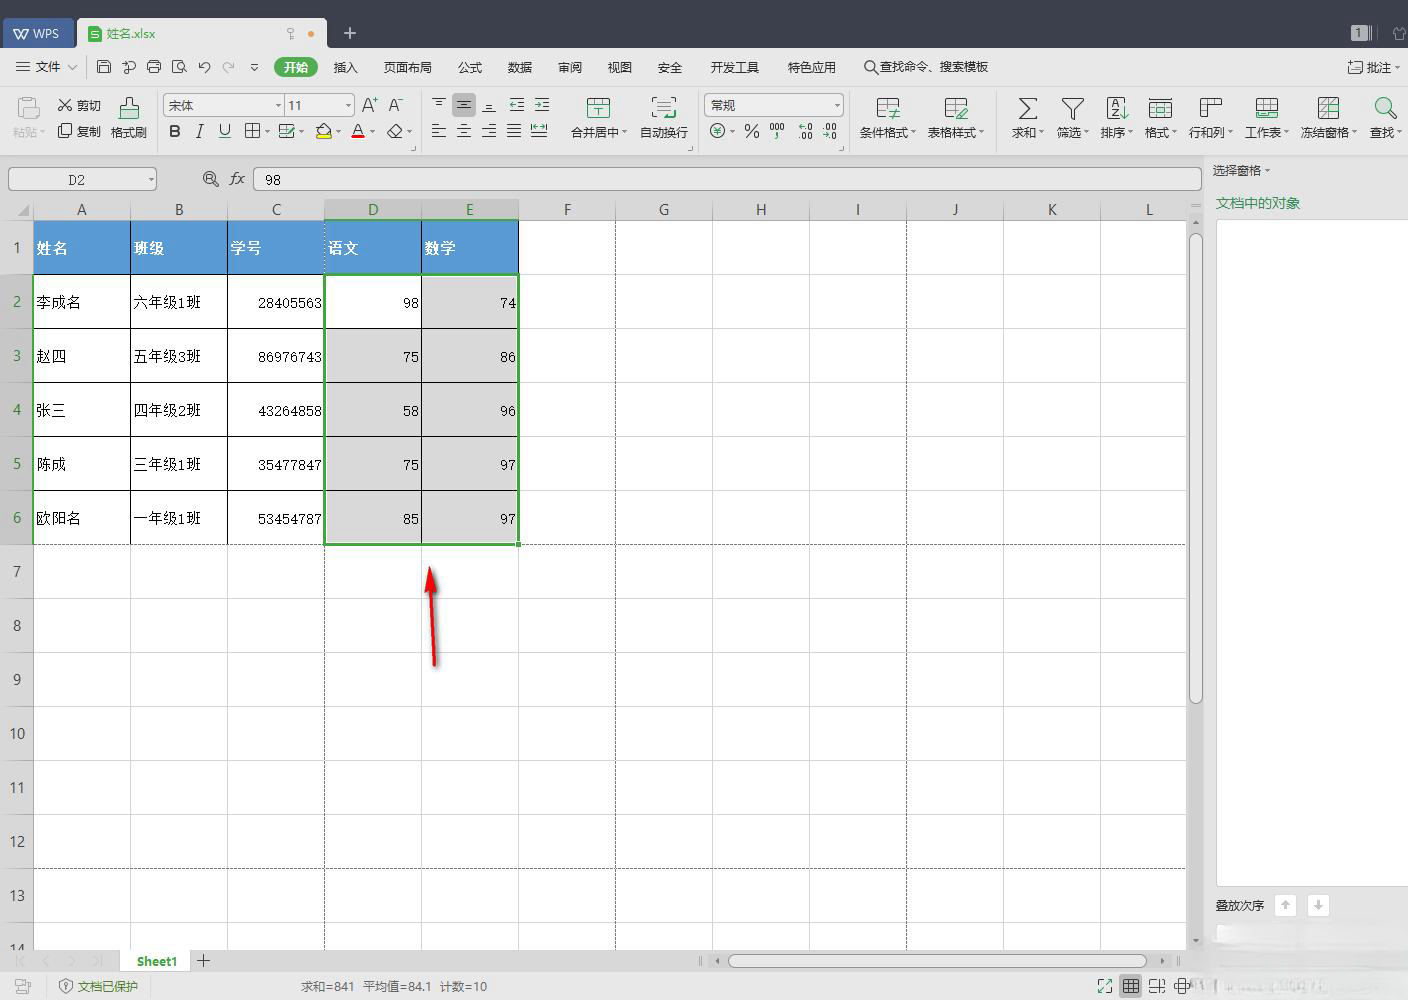Screen dimensions: 1408x1000
Task: Open borders dropdown arrow
Action: point(267,132)
